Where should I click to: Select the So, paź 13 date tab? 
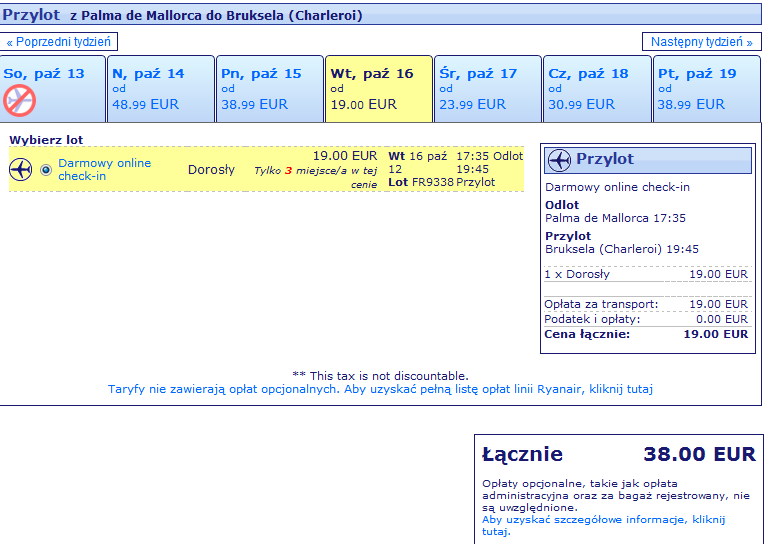(x=53, y=89)
